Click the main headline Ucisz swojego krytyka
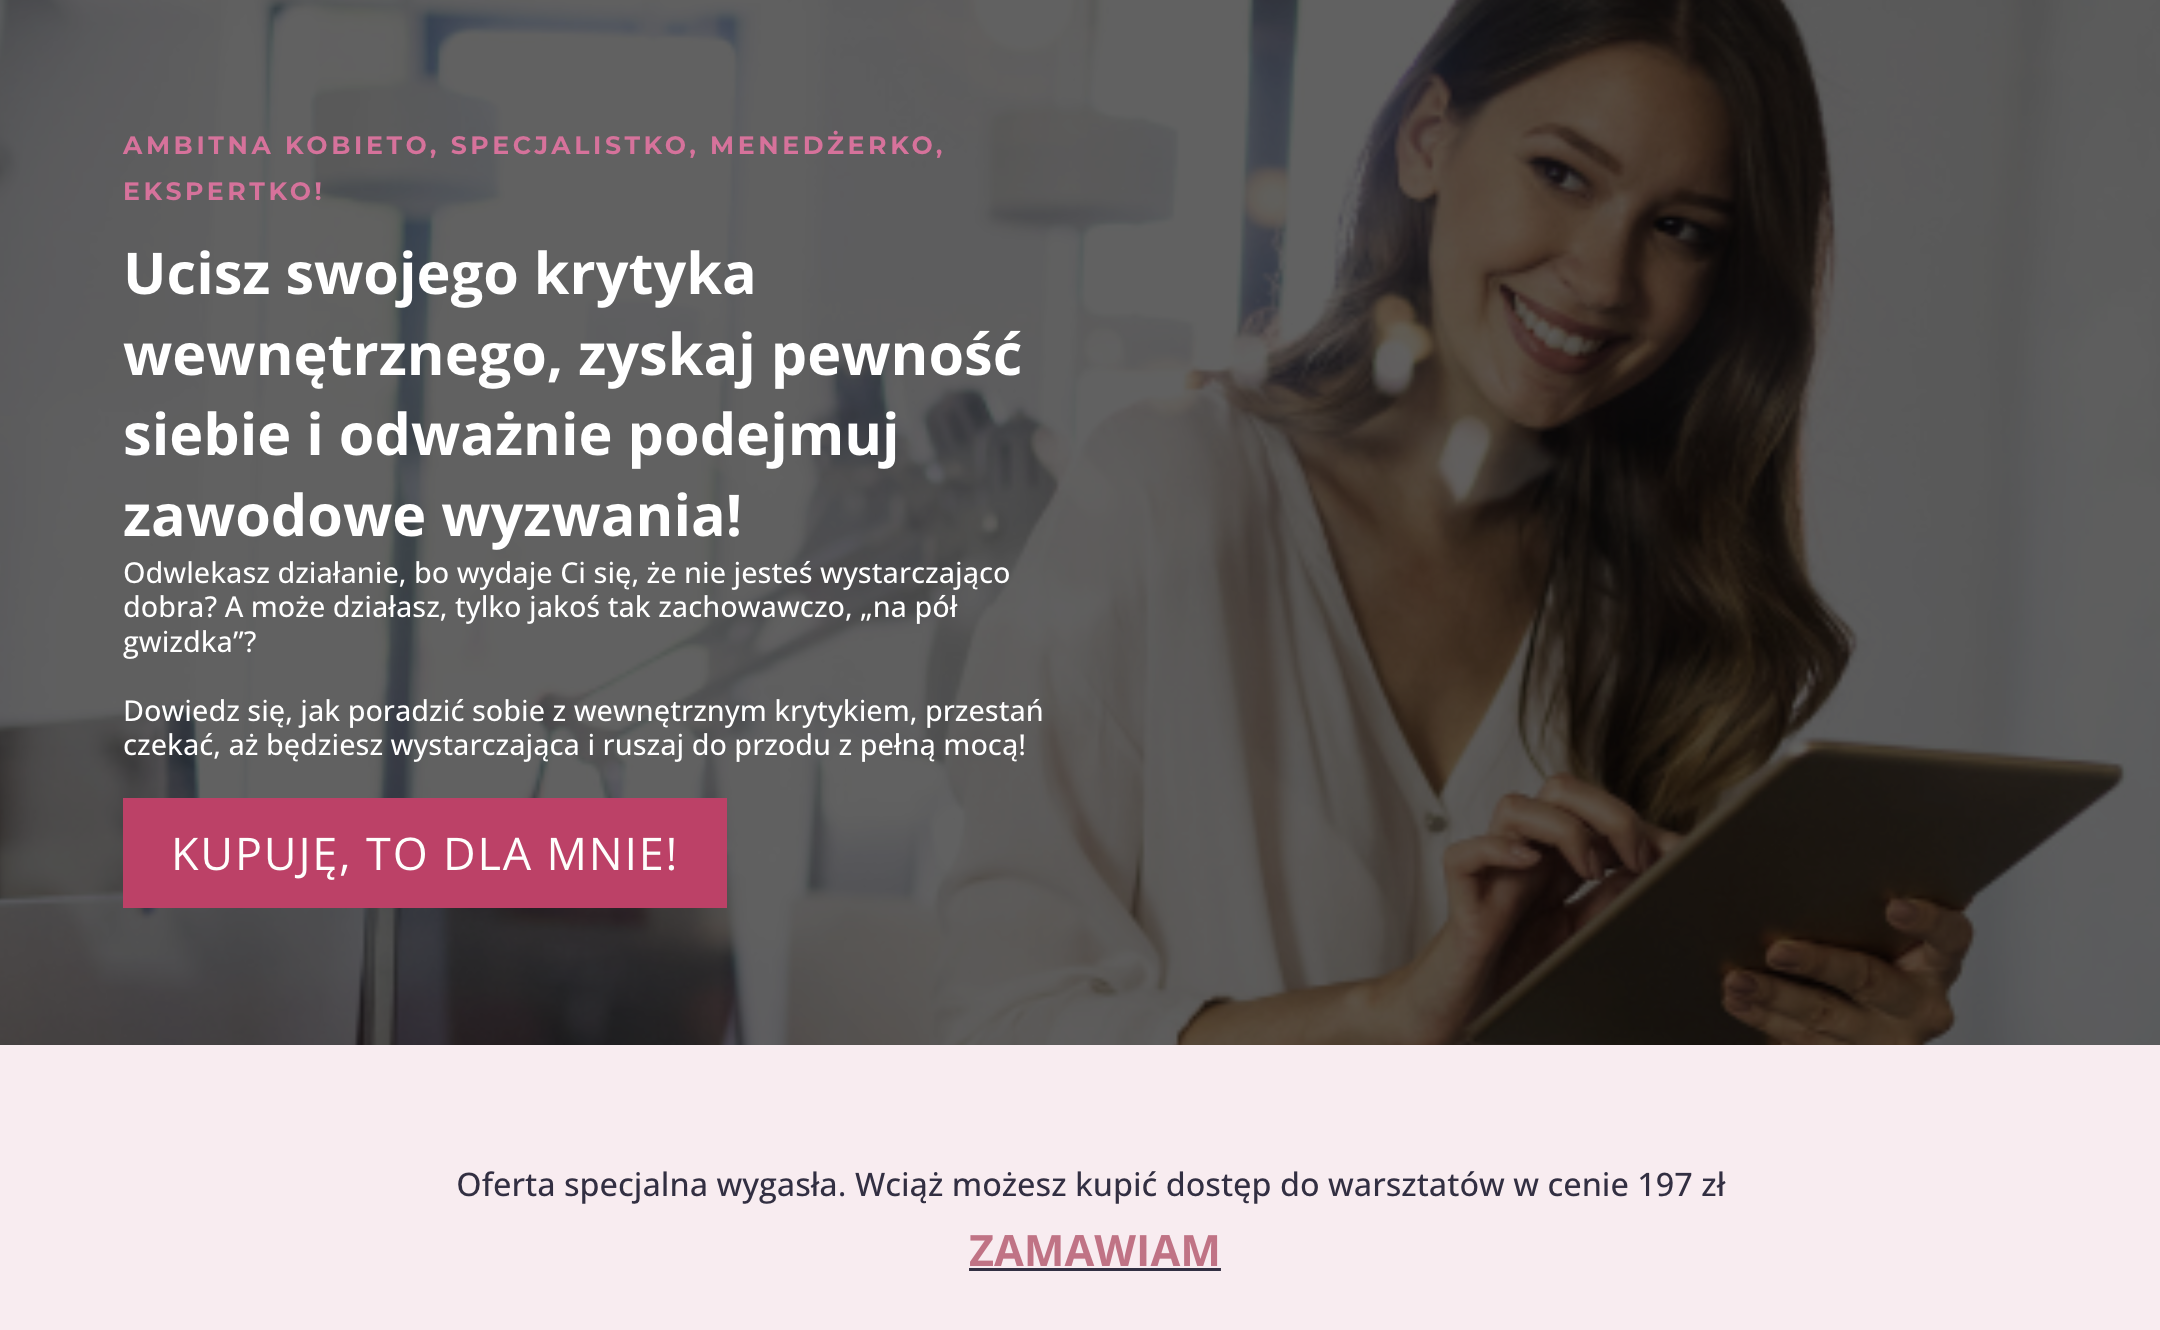Screen dimensions: 2160x1330 click(x=572, y=393)
